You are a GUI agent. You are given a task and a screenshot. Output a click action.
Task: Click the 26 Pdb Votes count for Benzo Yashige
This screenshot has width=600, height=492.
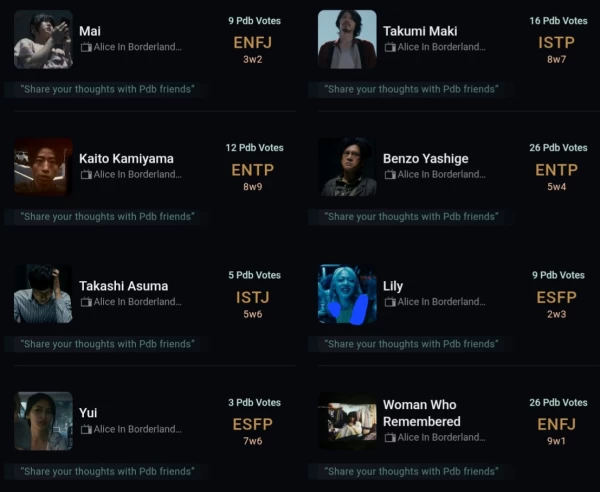point(558,148)
